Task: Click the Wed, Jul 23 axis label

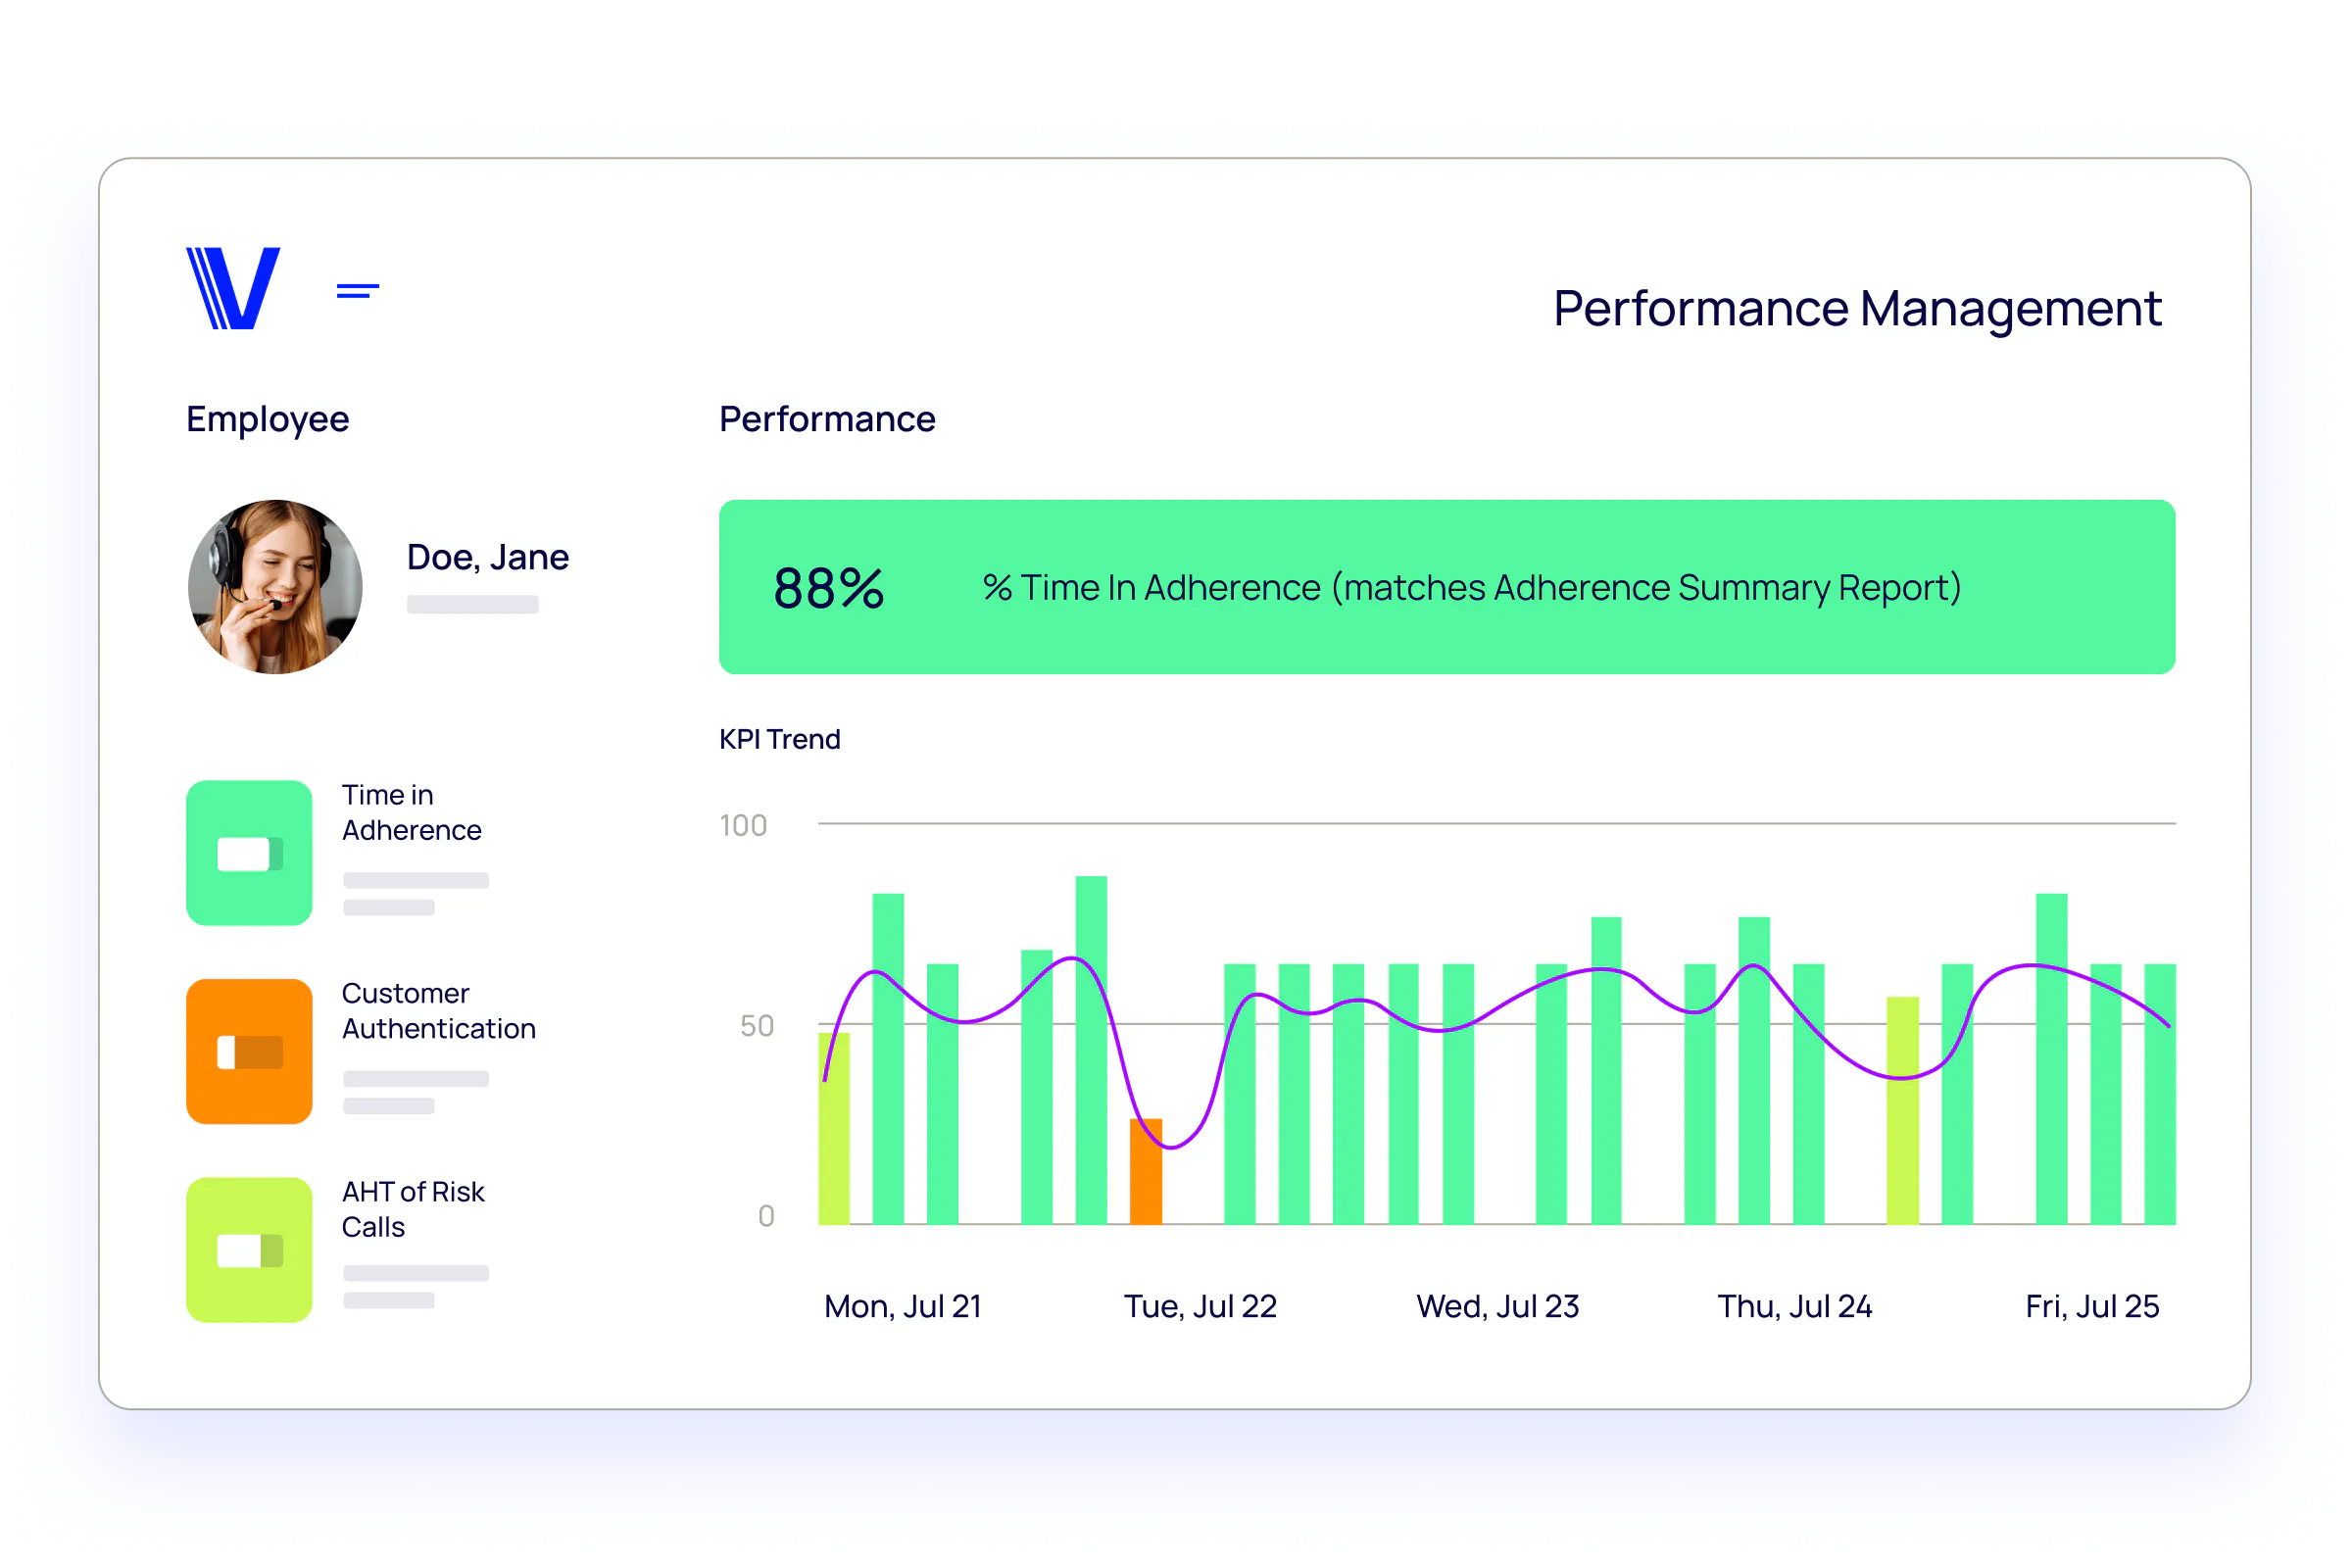Action: point(1498,1306)
